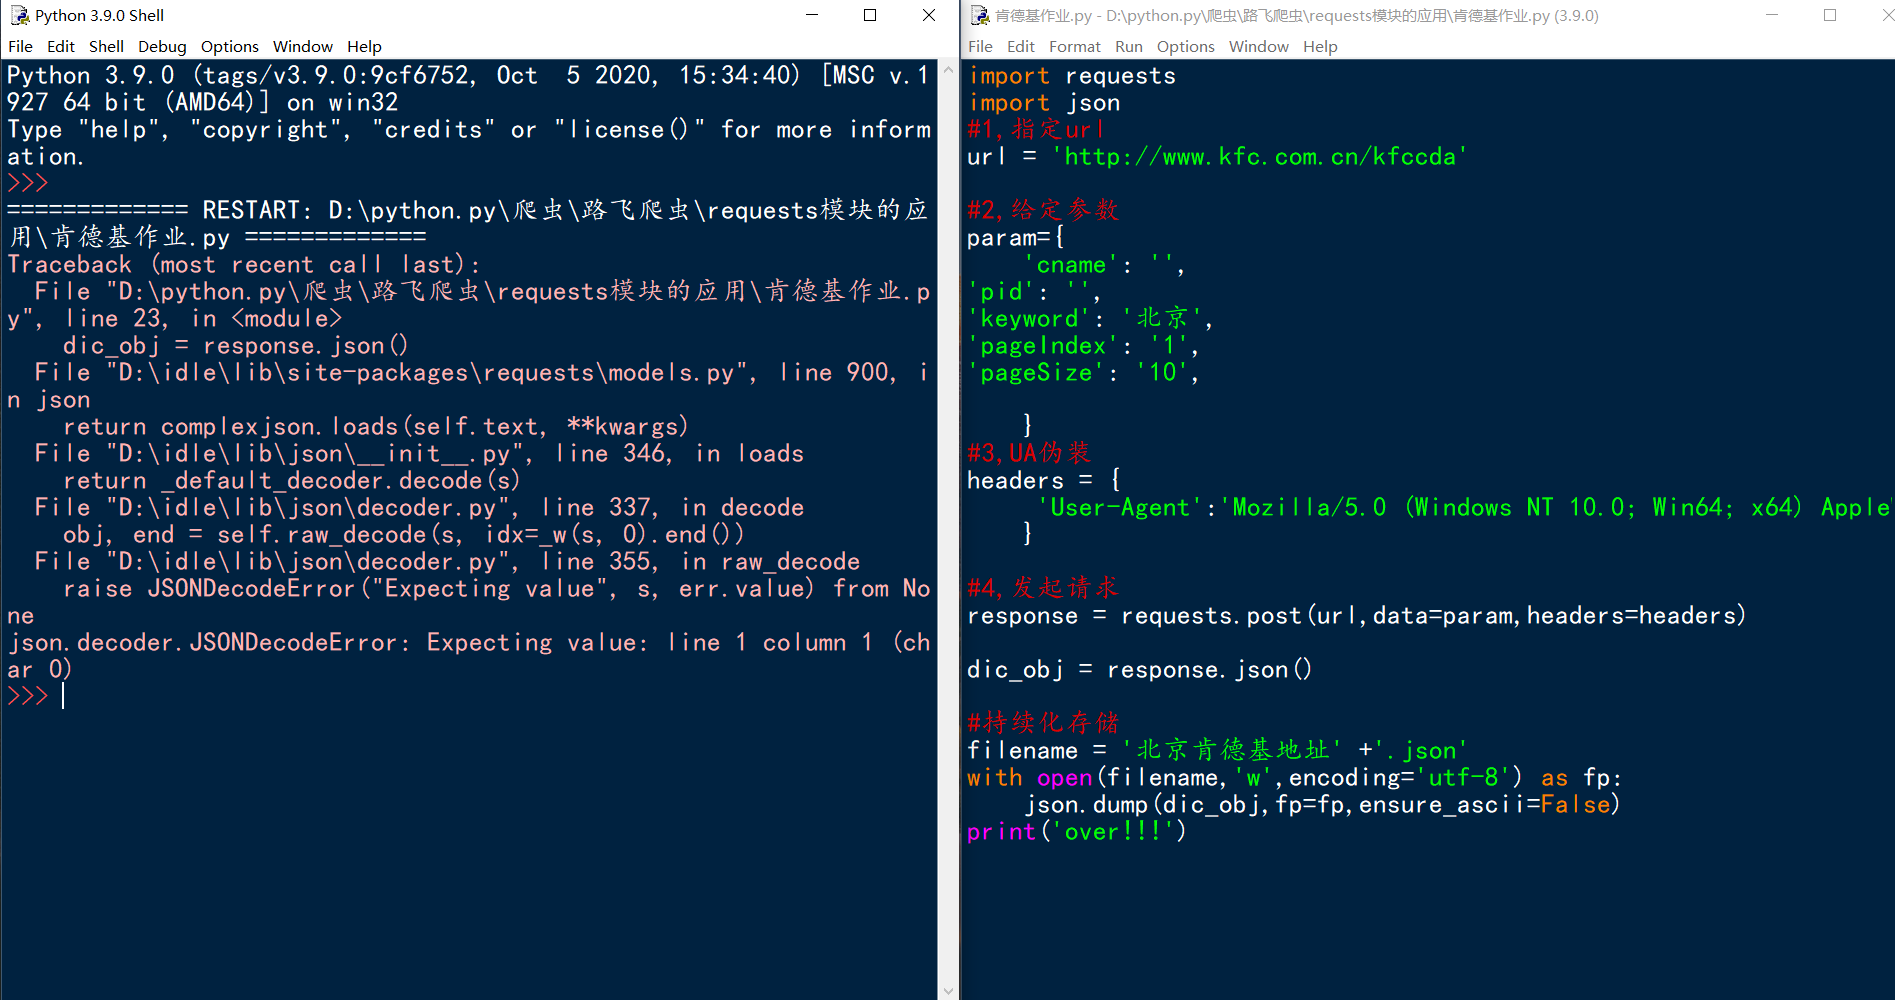Click the Shell vertical scrollbar track
1895x1000 pixels.
point(948,530)
